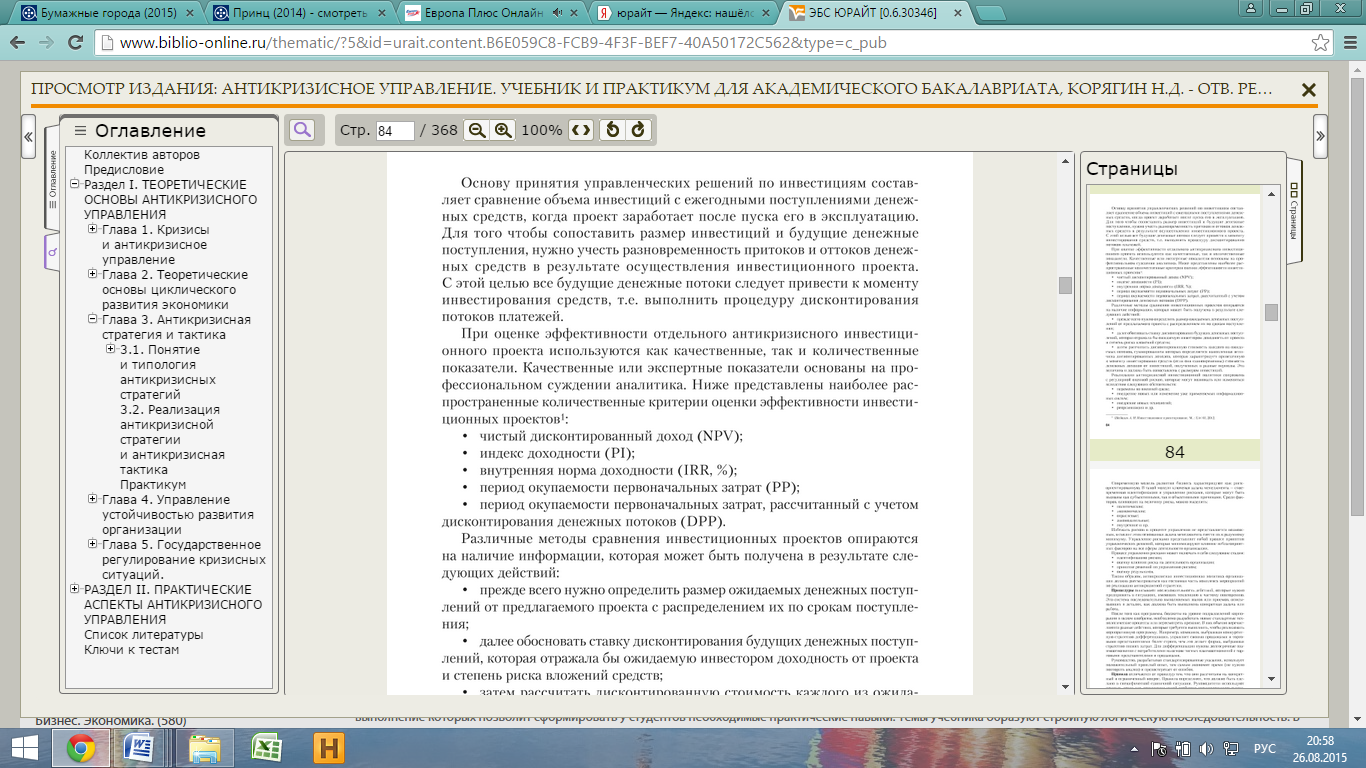Open Практикум in contents tree

click(x=152, y=485)
